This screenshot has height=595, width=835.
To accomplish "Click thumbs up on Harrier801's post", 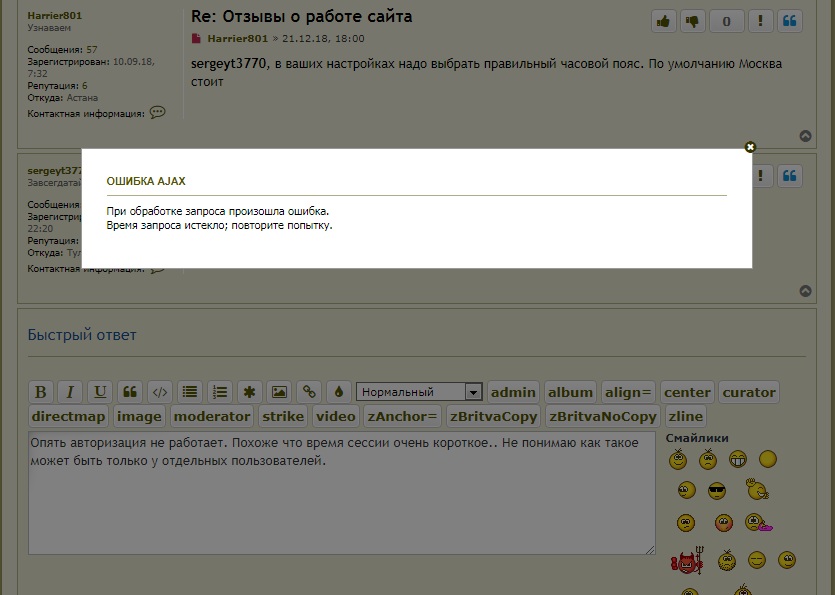I will click(x=663, y=21).
